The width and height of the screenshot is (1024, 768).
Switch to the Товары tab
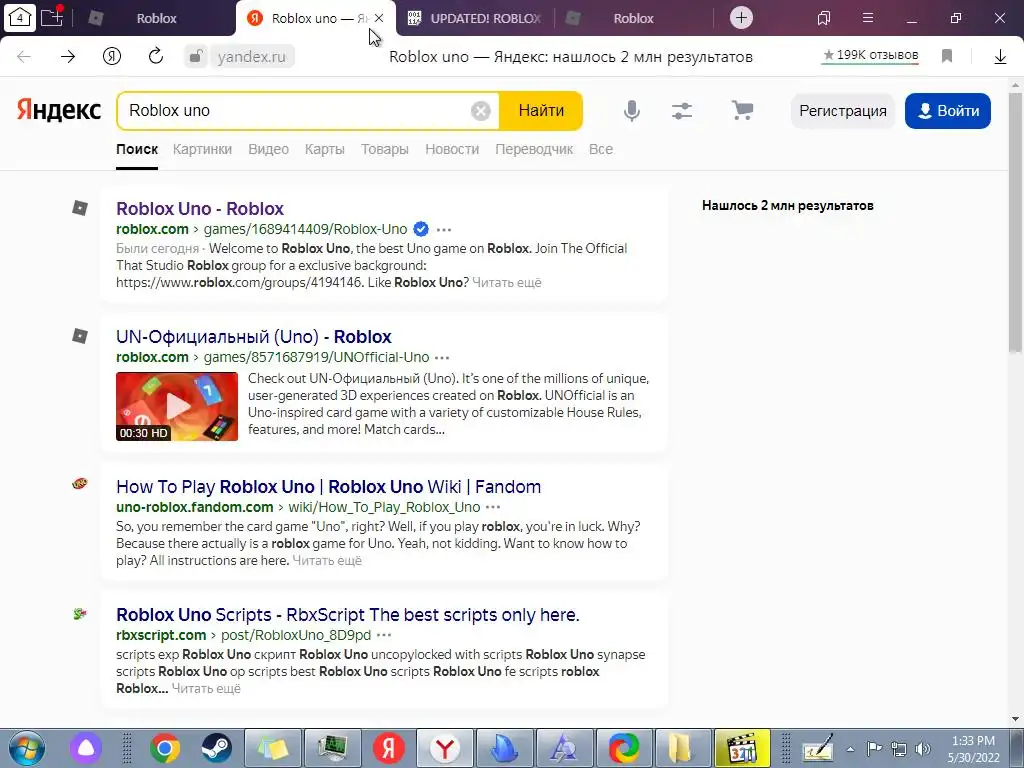(x=385, y=150)
